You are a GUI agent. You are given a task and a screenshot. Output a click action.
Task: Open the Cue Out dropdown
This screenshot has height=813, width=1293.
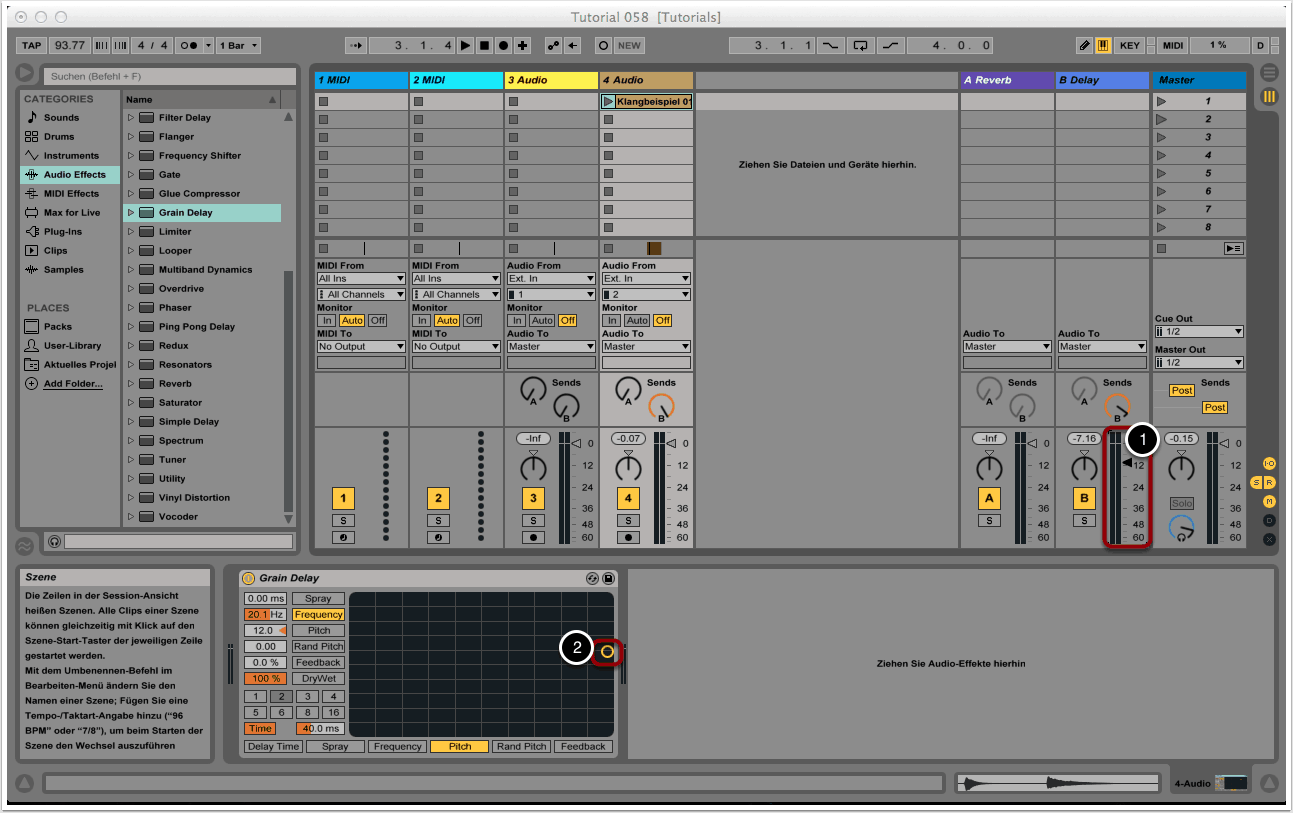[x=1199, y=332]
